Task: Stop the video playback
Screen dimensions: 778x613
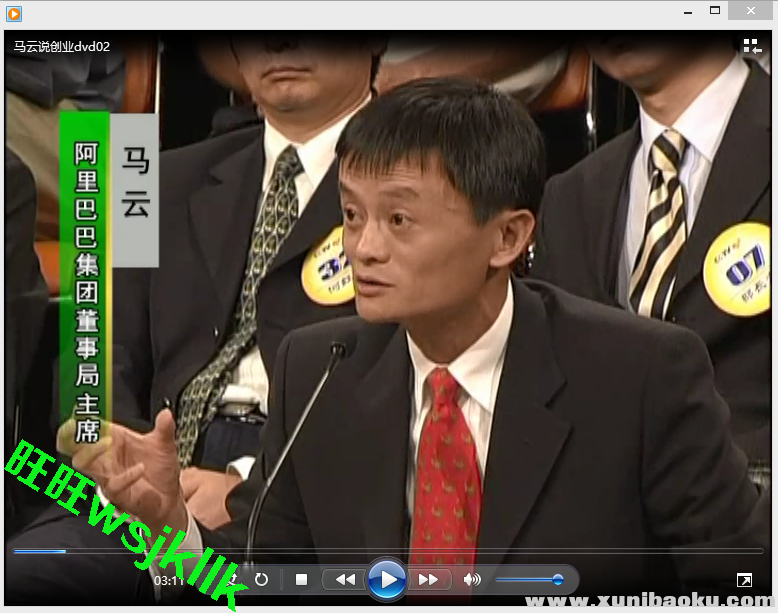Action: 301,579
